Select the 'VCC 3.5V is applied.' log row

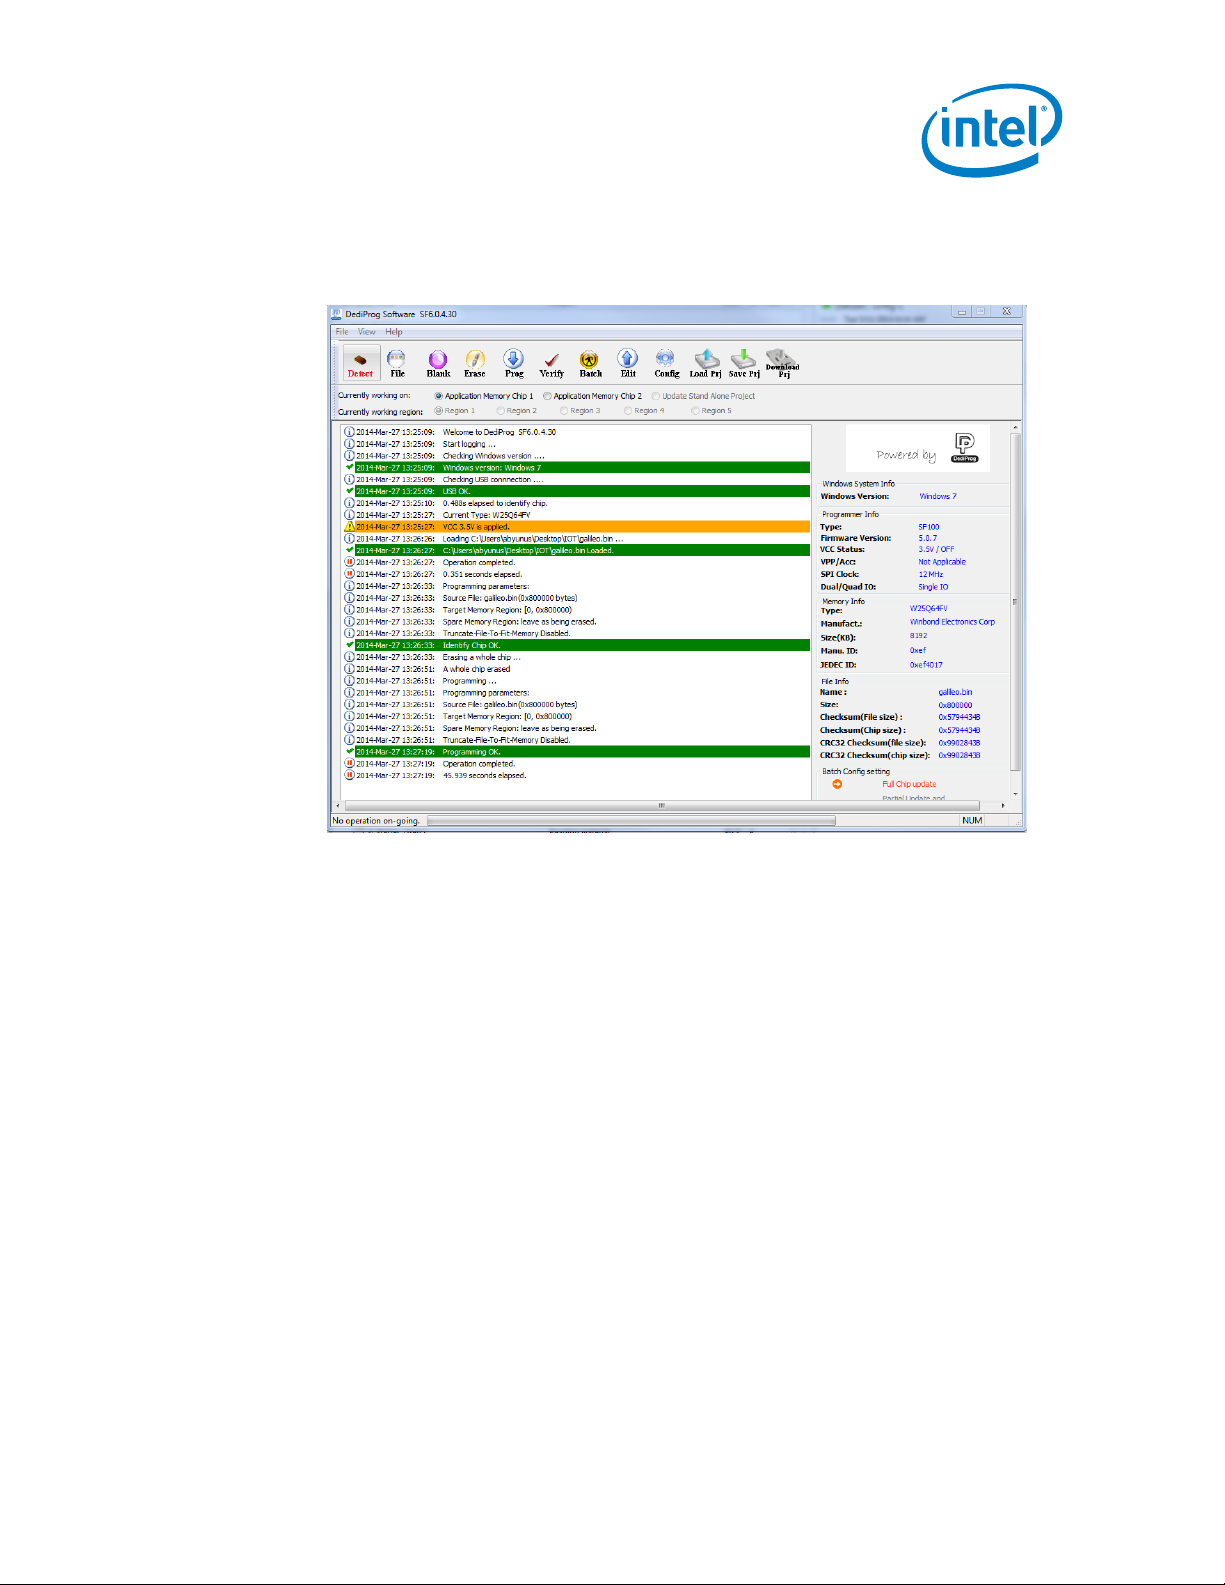582,526
